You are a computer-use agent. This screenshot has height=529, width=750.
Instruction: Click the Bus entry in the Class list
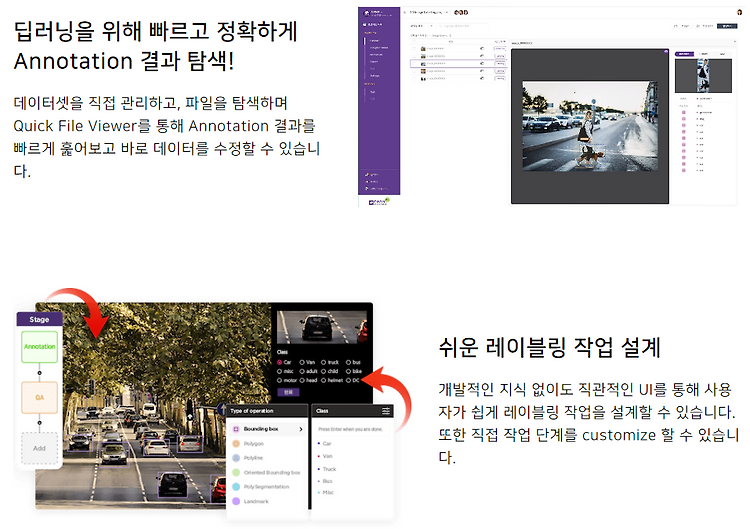(325, 481)
